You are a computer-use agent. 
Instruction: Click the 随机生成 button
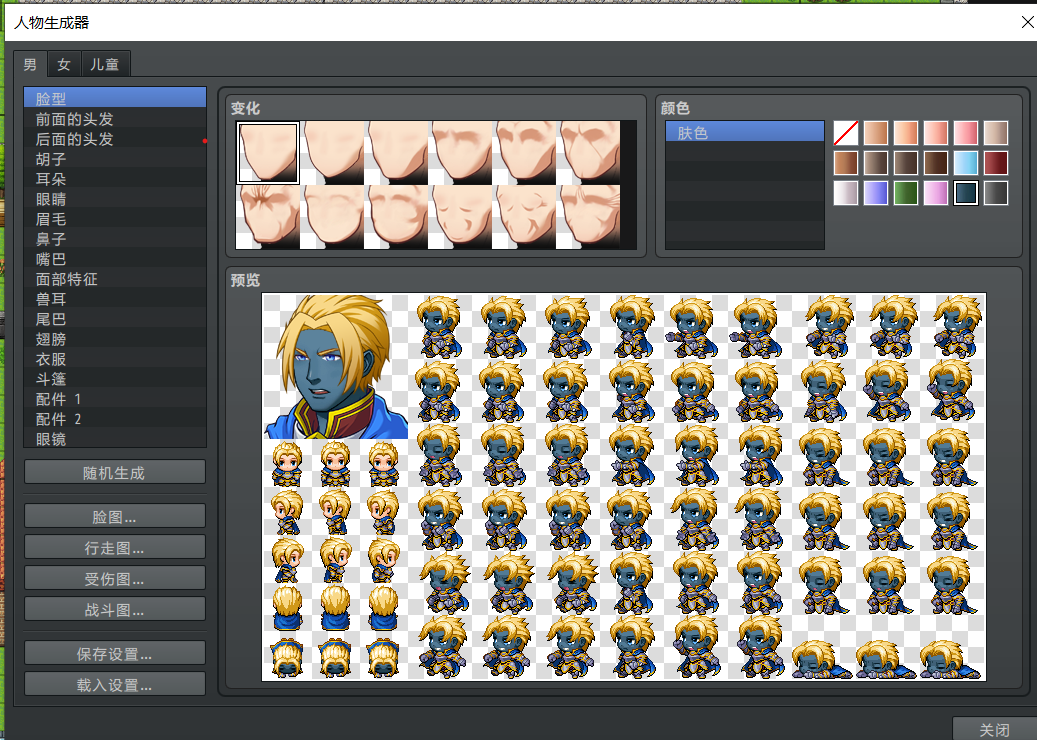point(114,472)
